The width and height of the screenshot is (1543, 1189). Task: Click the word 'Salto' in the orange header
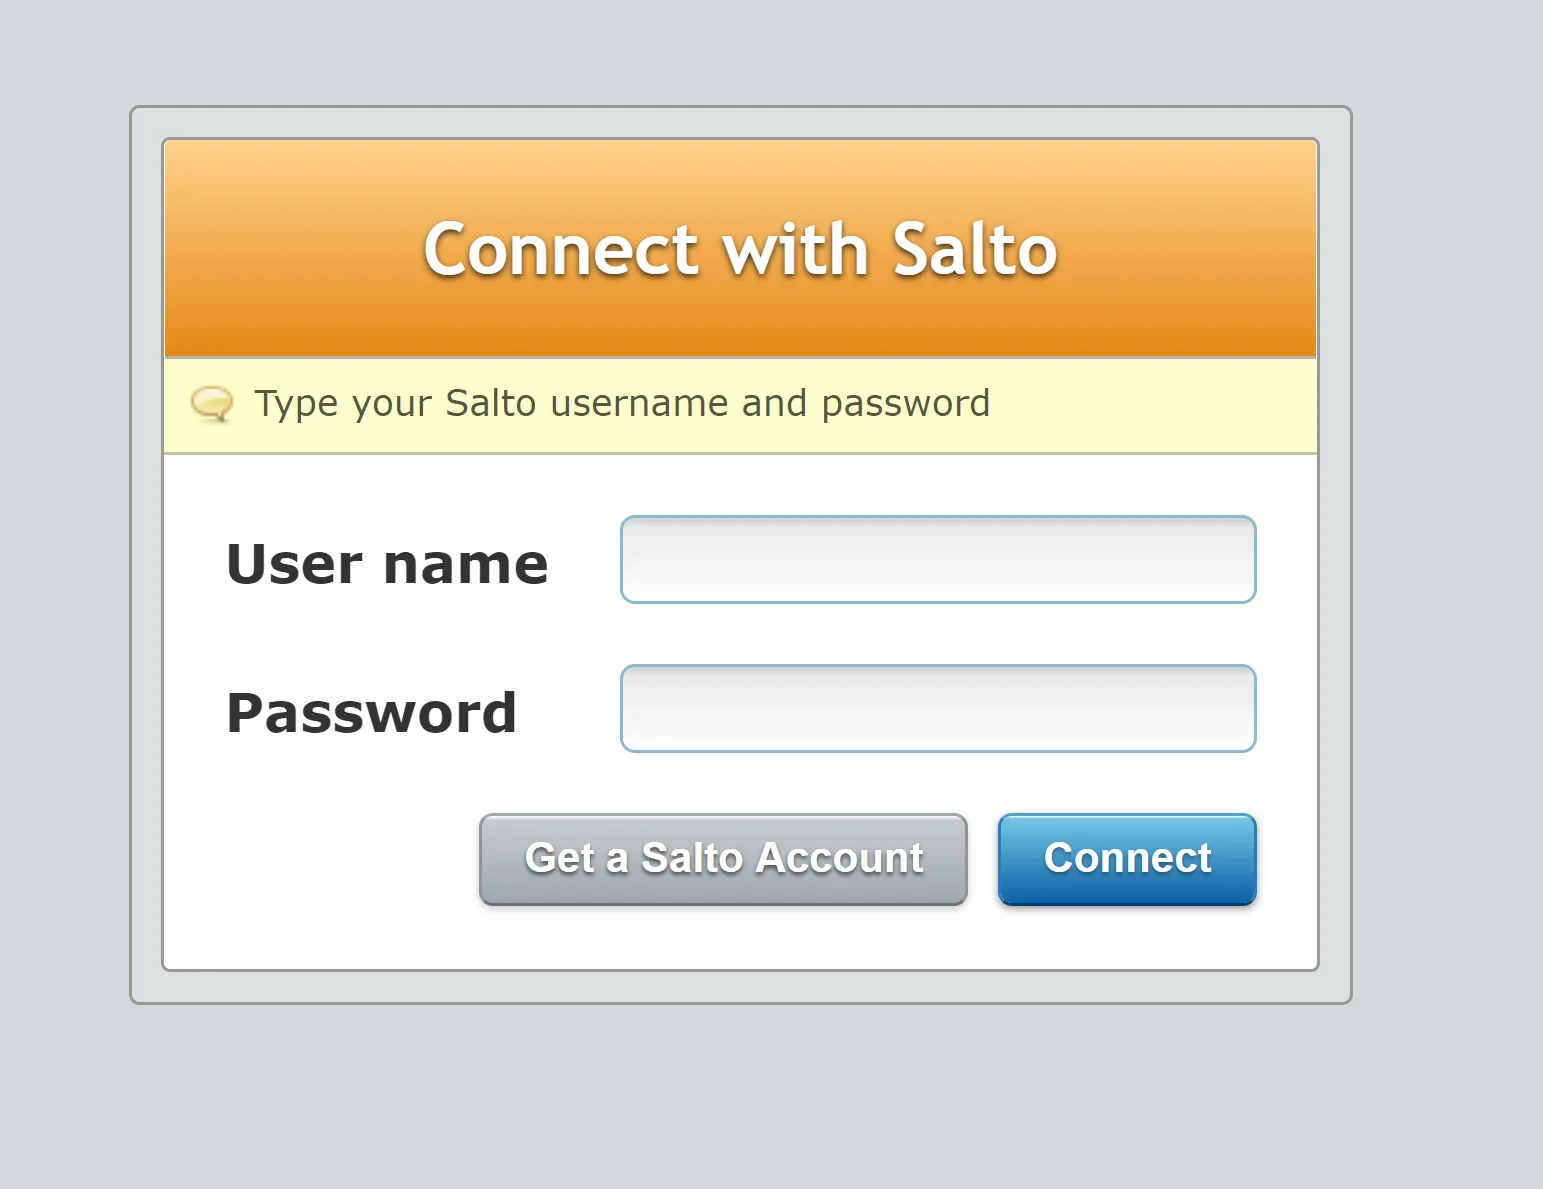point(975,249)
